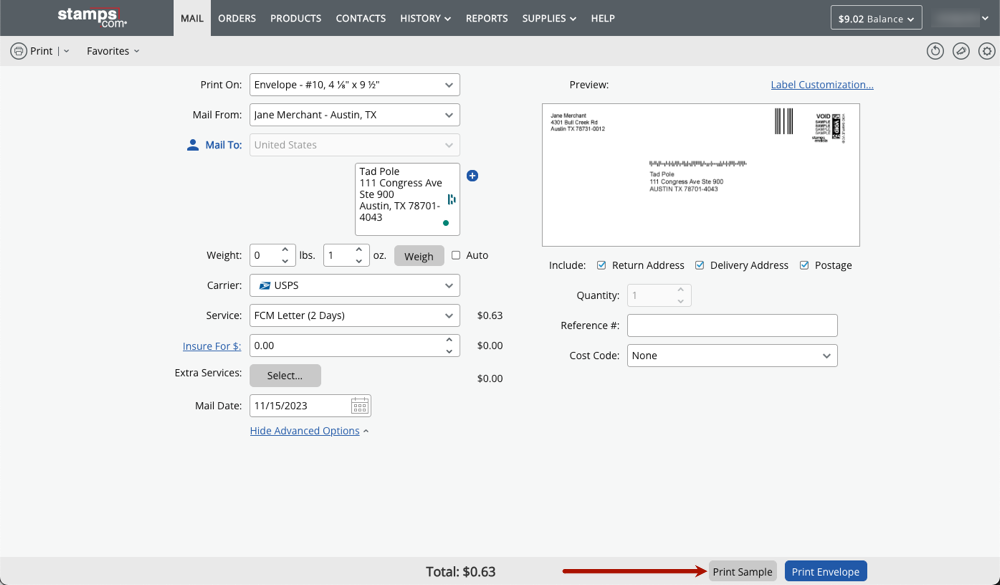The width and height of the screenshot is (1000, 585).
Task: Click the stamps.com logo
Action: pyautogui.click(x=92, y=17)
